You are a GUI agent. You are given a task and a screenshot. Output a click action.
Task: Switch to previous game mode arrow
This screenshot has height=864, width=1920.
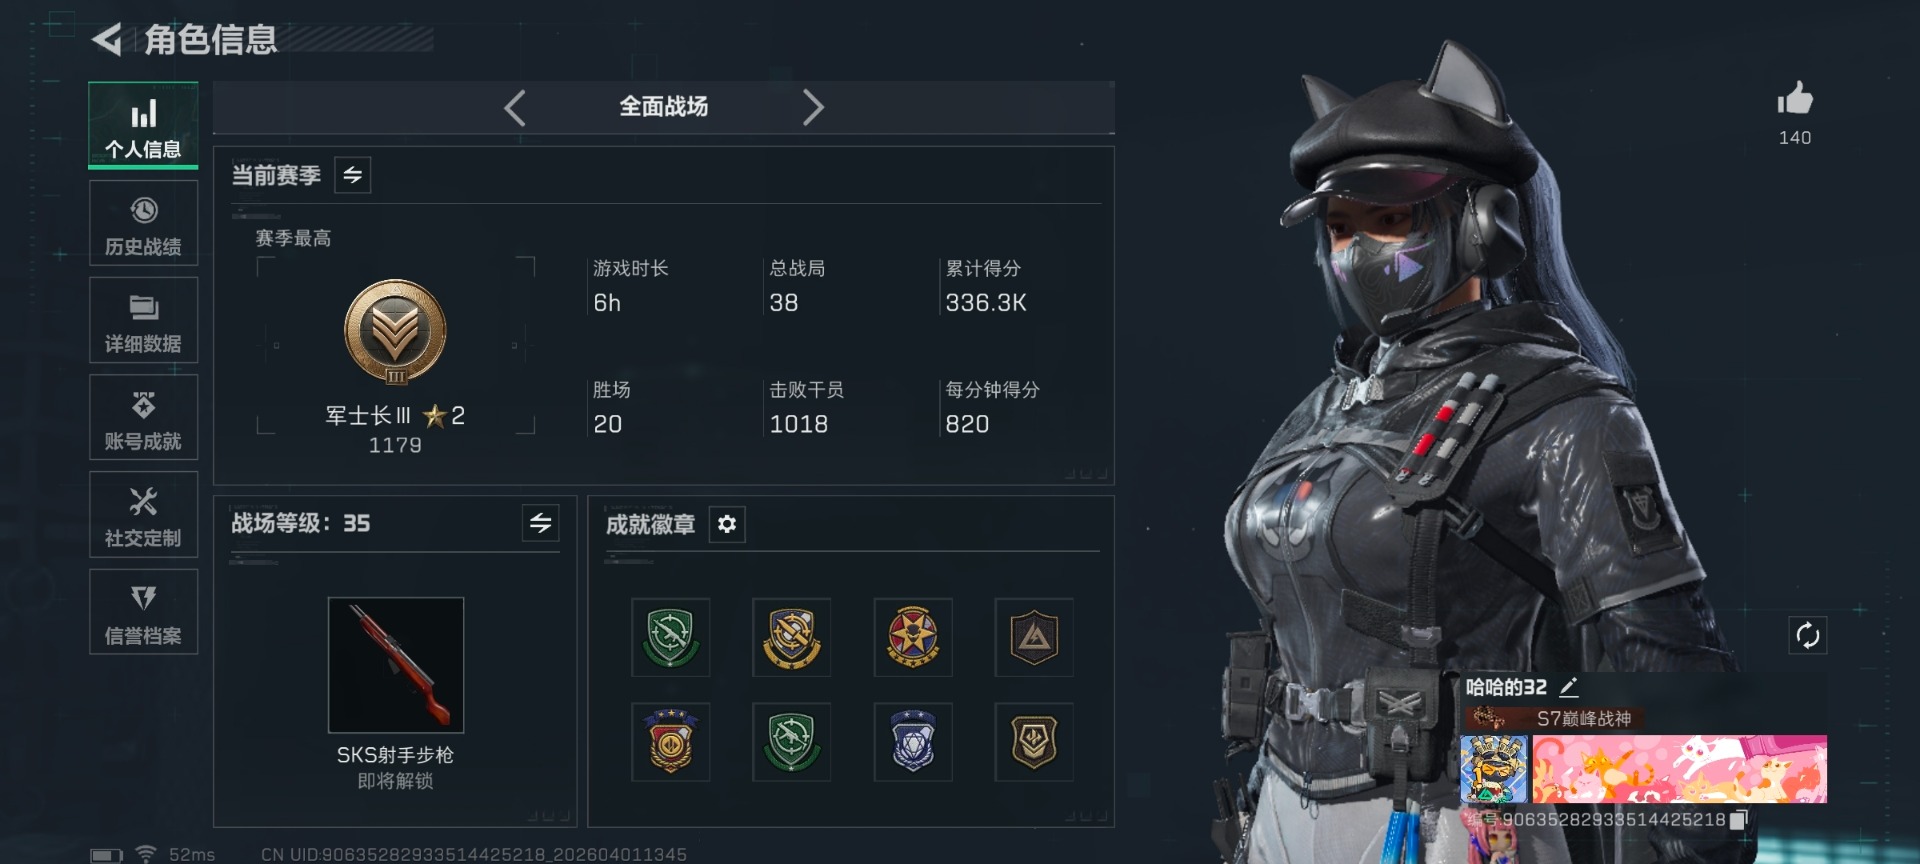pyautogui.click(x=515, y=107)
